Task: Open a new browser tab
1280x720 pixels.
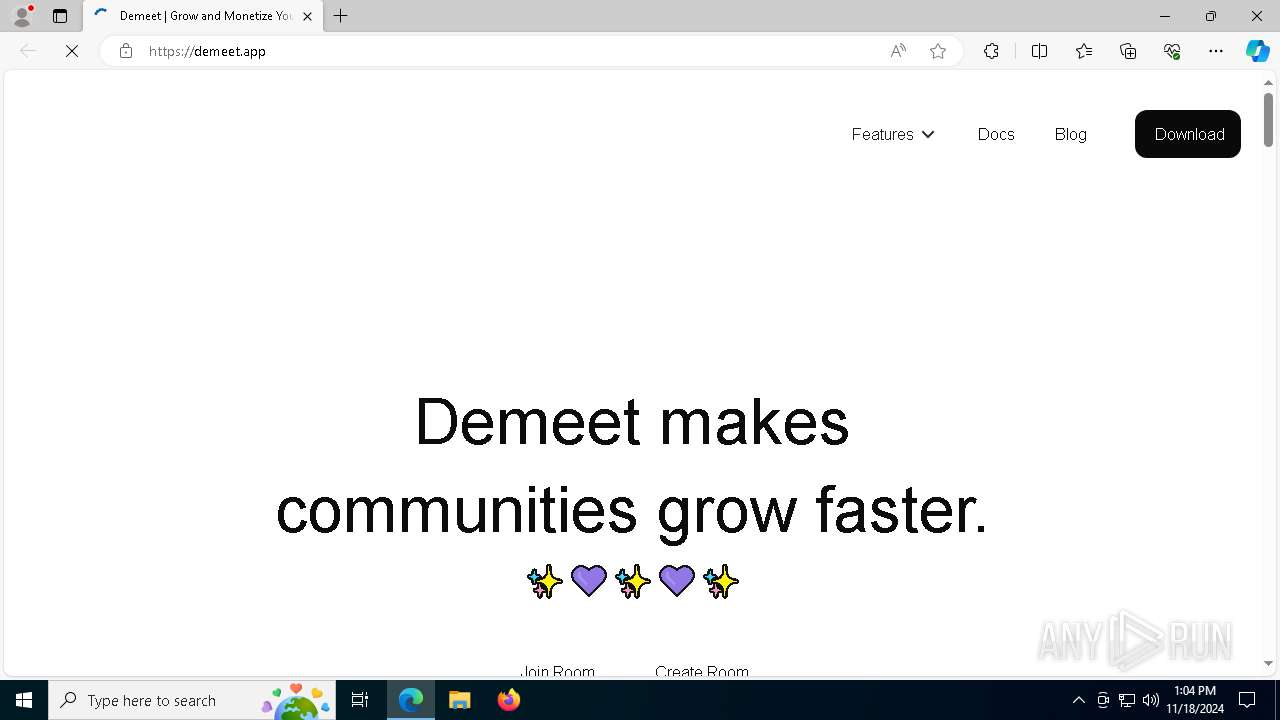Action: [341, 16]
